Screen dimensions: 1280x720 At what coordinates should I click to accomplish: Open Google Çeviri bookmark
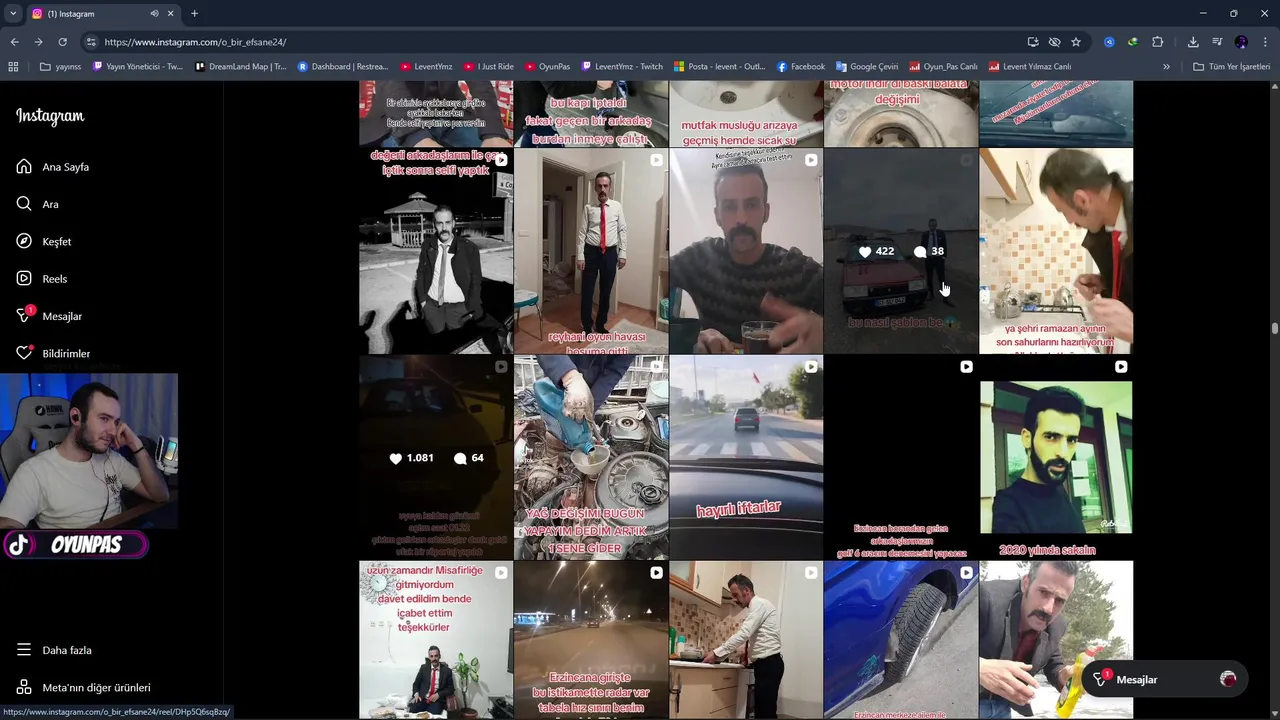coord(867,67)
